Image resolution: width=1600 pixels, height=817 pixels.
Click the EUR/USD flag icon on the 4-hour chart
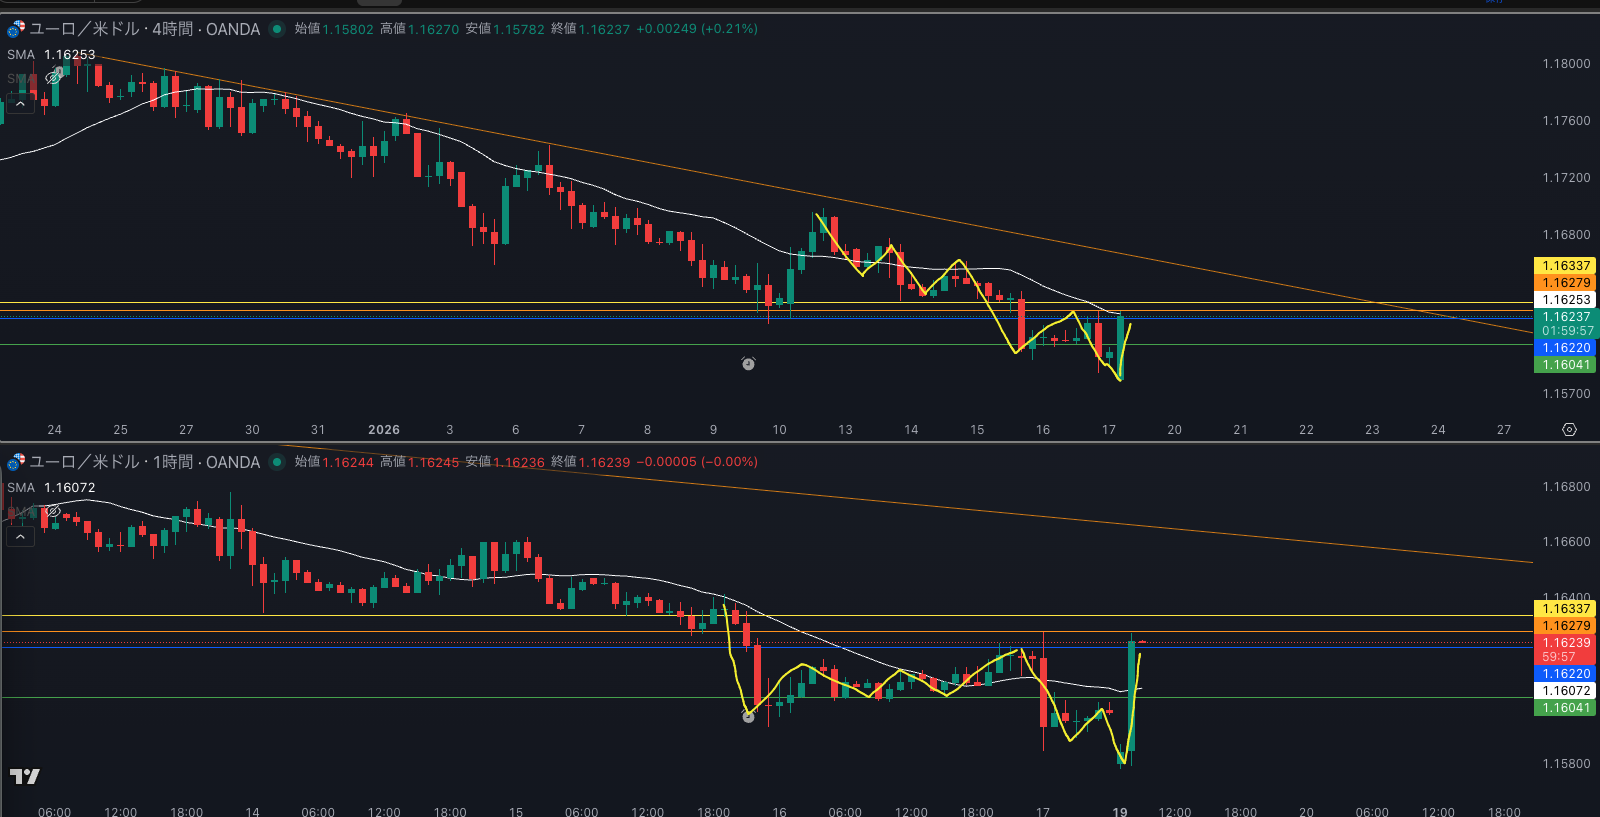[16, 29]
